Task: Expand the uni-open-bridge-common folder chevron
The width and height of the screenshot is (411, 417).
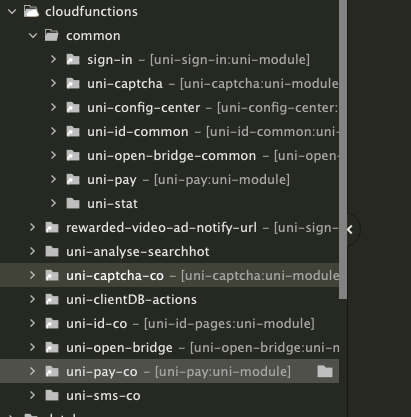Action: 53,155
